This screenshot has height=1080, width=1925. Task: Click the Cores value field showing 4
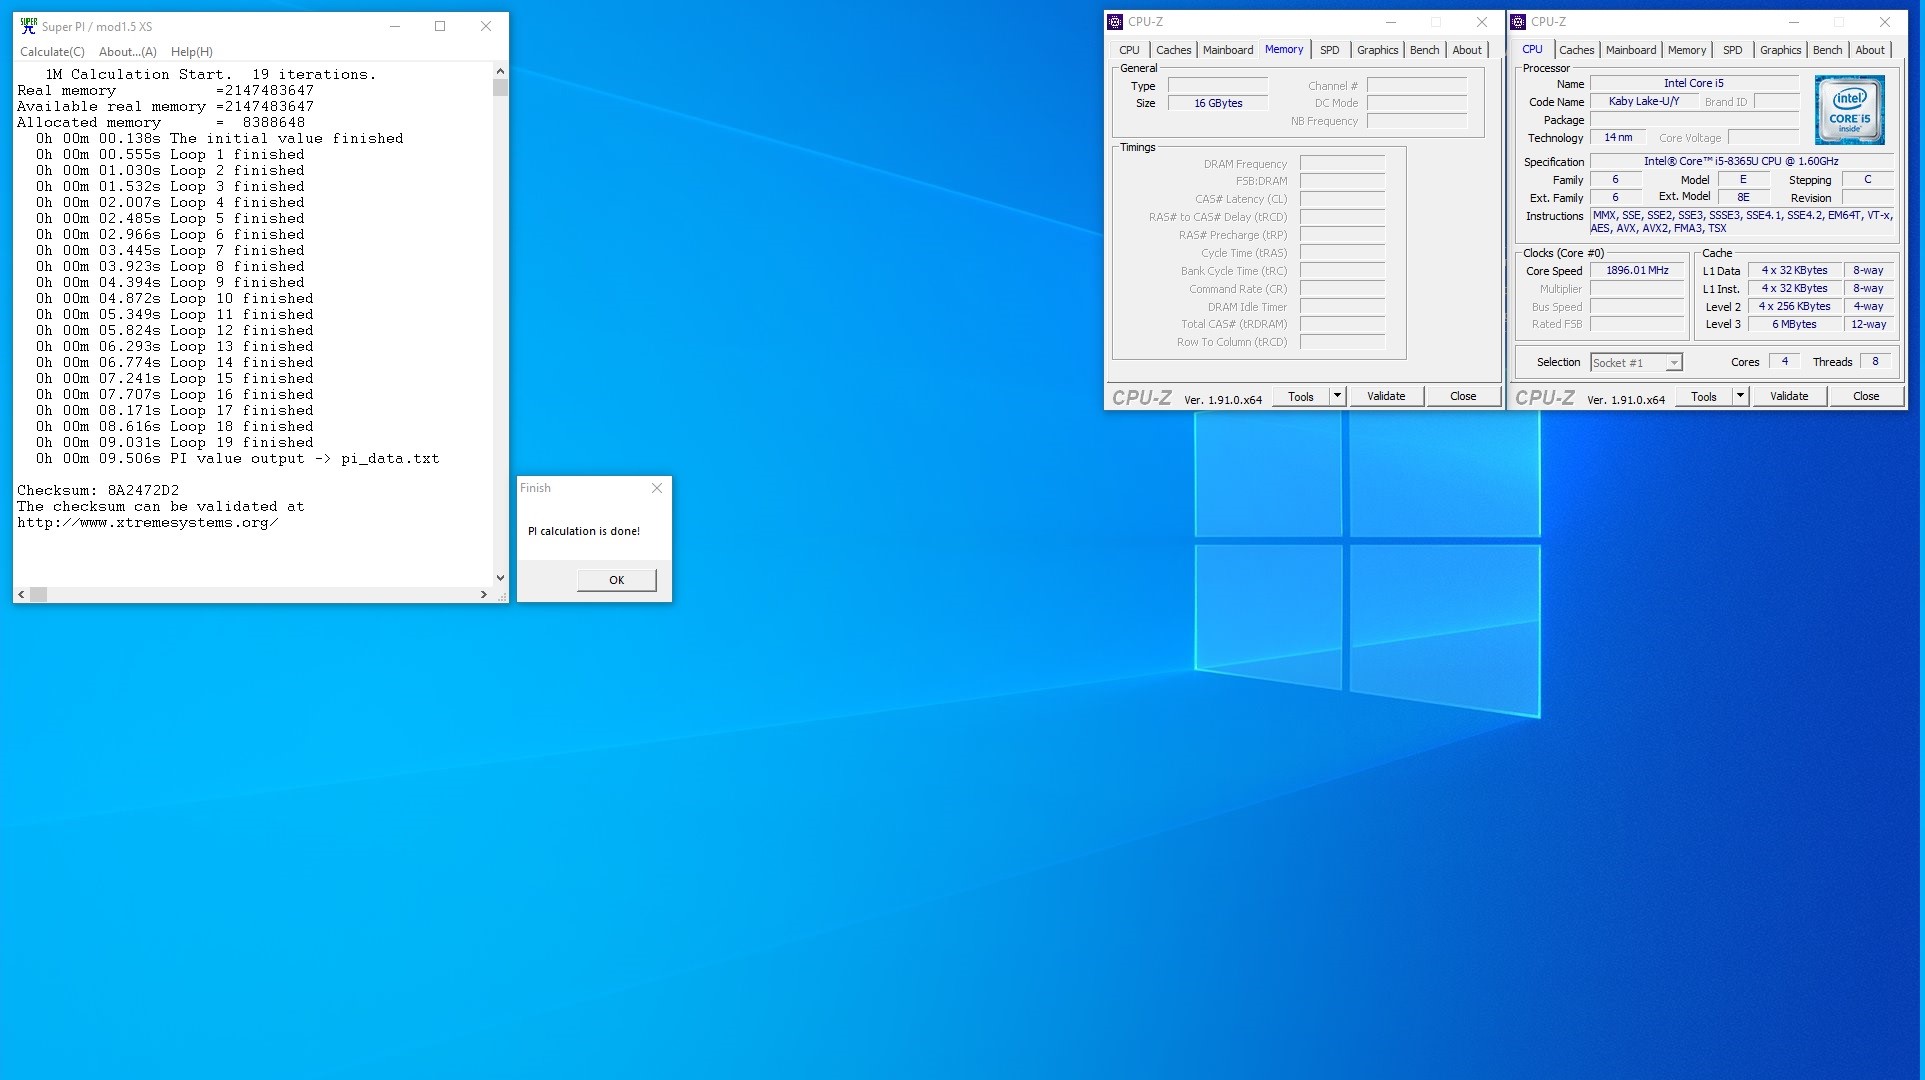(1784, 362)
